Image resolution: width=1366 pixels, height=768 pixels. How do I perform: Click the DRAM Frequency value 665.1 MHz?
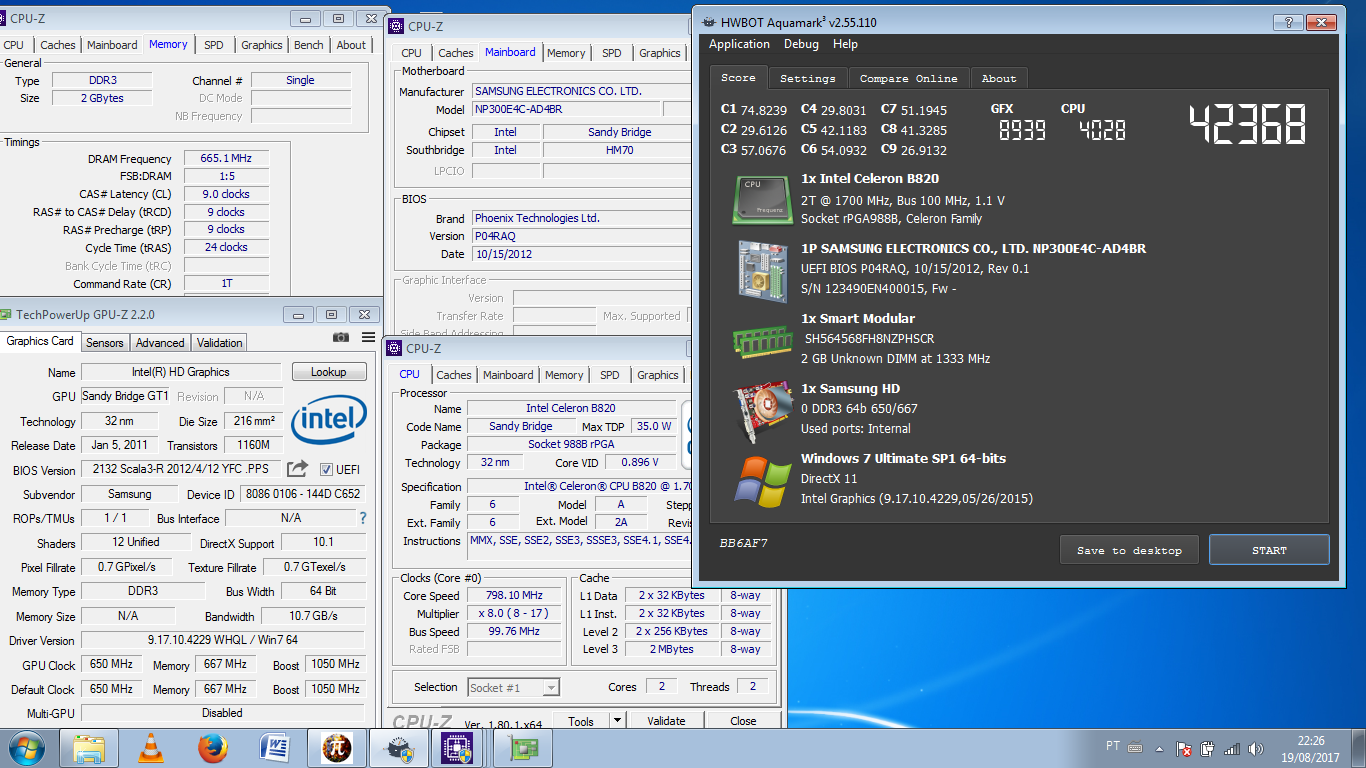pyautogui.click(x=225, y=158)
